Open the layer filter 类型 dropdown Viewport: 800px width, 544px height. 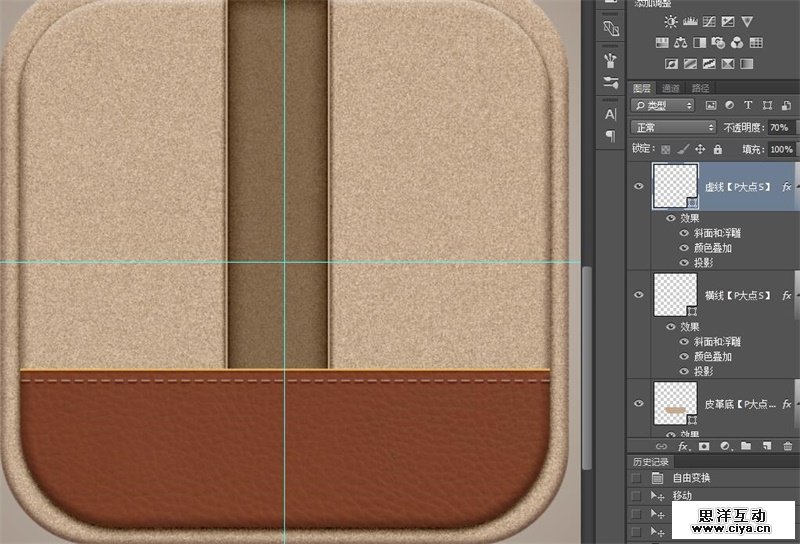(x=664, y=105)
